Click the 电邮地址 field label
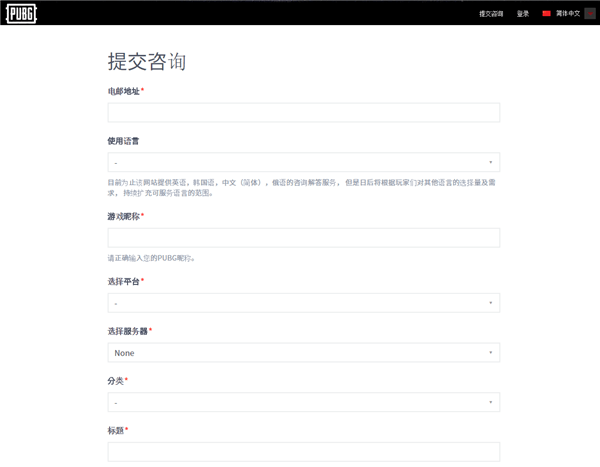 click(124, 91)
